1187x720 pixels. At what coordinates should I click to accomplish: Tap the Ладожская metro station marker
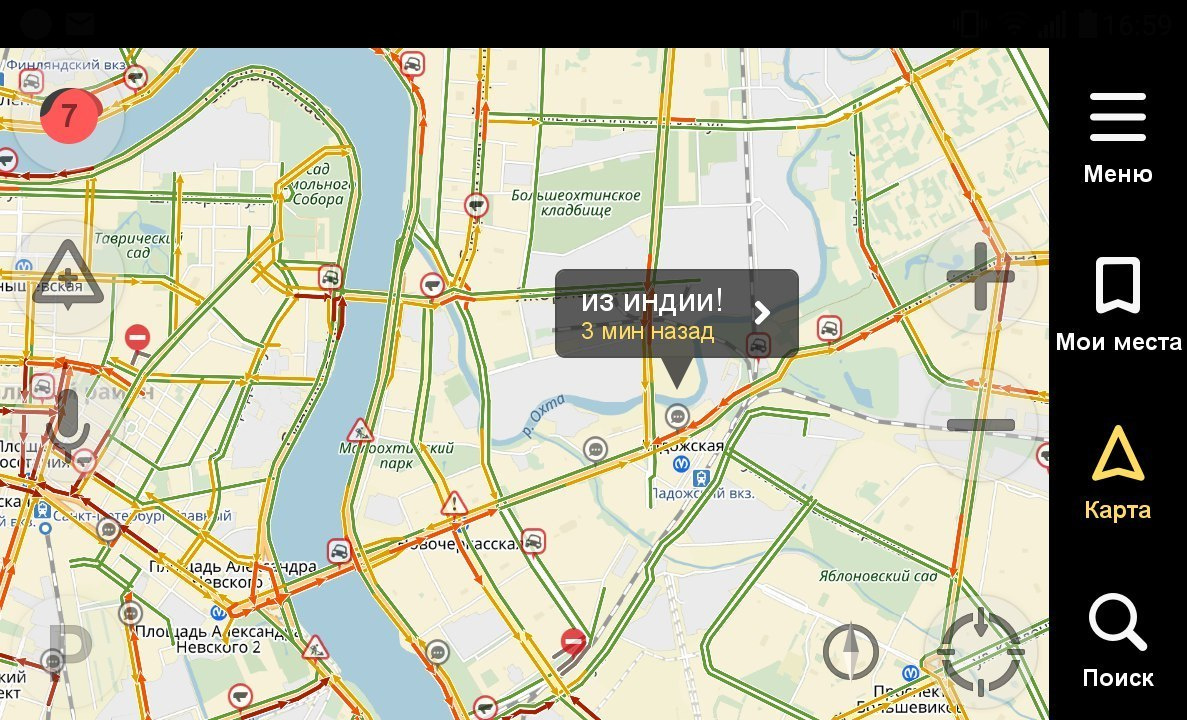coord(681,462)
